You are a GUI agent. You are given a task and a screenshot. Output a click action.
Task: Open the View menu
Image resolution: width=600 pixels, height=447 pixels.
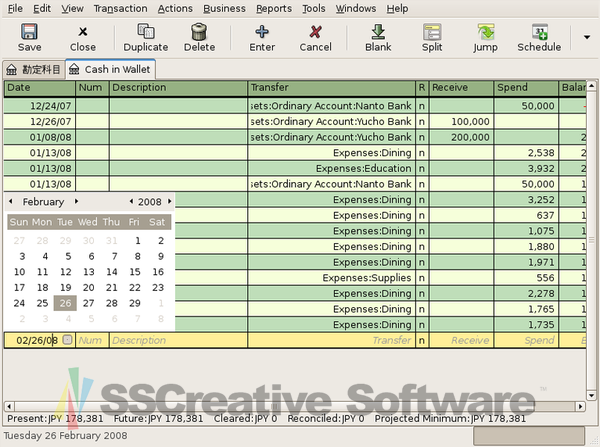click(x=72, y=8)
